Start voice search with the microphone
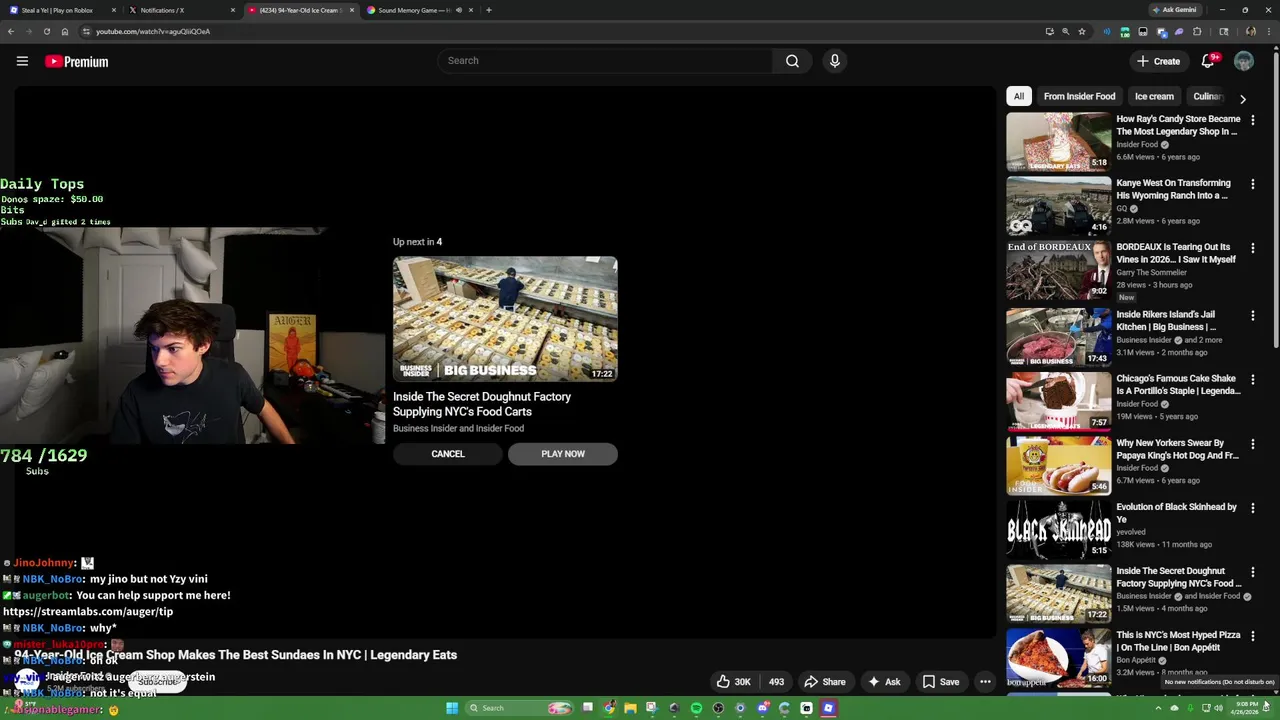This screenshot has height=720, width=1280. (835, 61)
